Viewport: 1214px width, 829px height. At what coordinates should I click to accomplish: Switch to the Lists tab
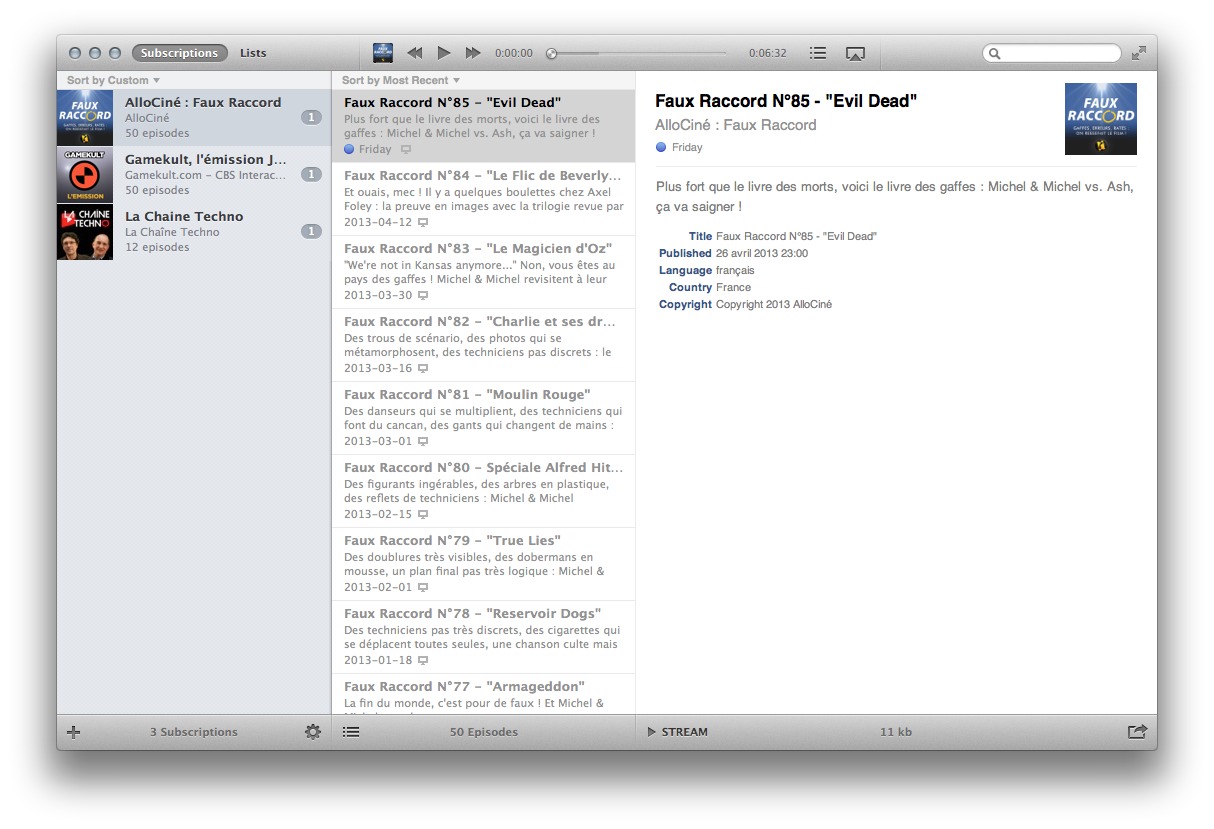point(253,53)
